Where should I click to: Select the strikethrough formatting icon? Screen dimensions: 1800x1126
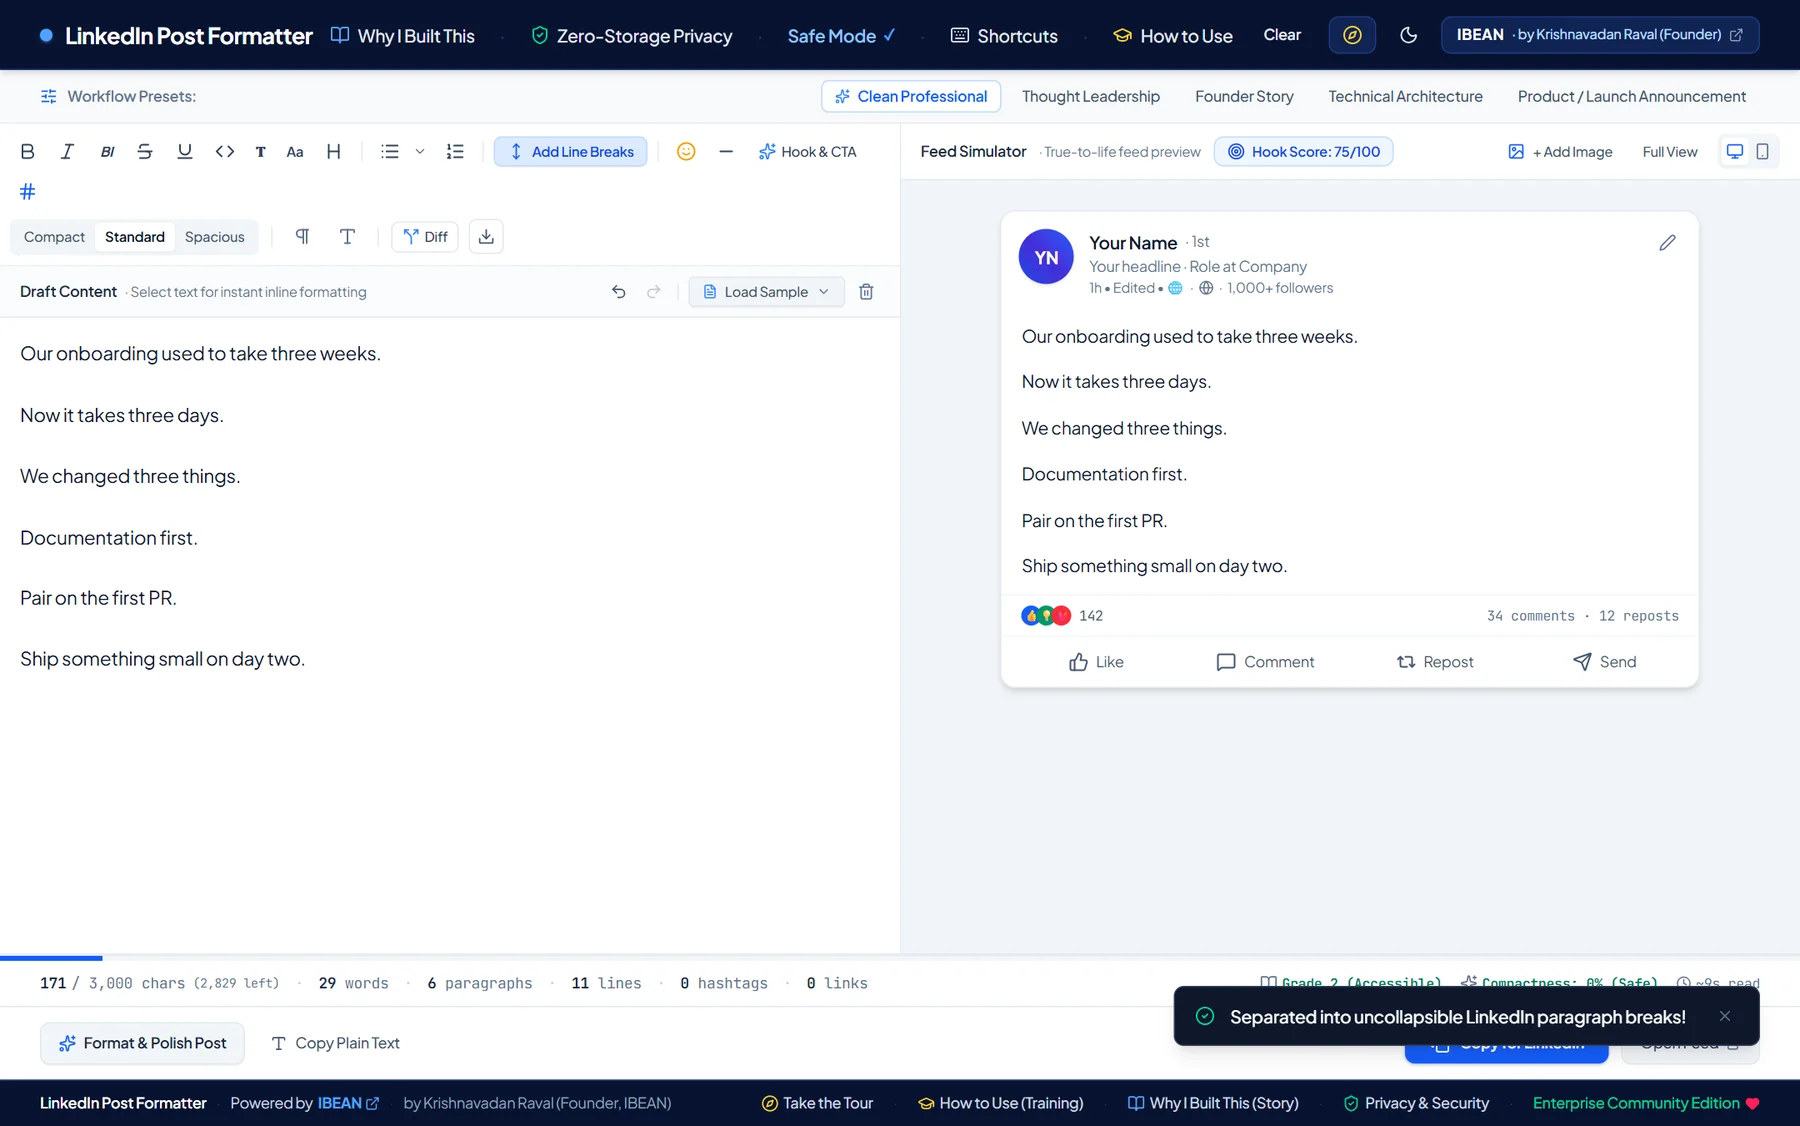point(145,152)
